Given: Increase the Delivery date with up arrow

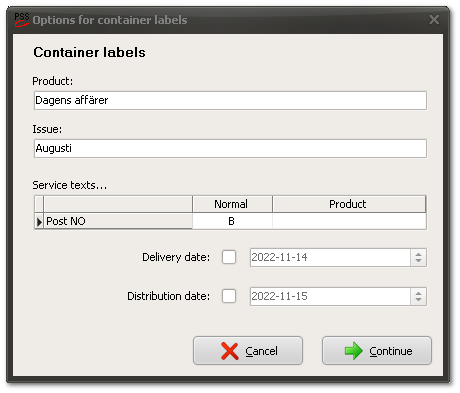Looking at the screenshot, I should point(418,254).
